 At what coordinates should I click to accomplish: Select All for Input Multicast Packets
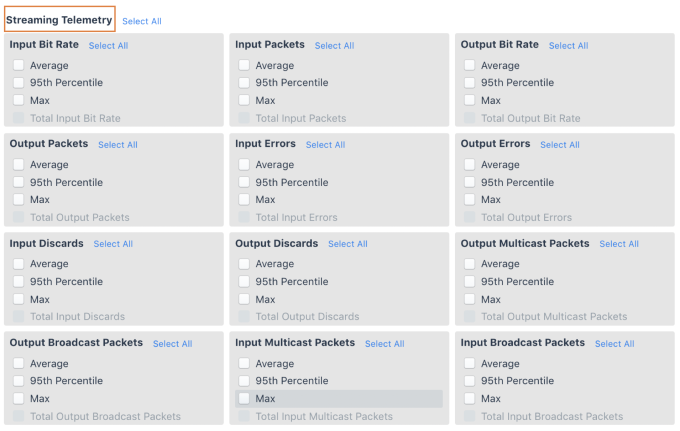tap(384, 344)
